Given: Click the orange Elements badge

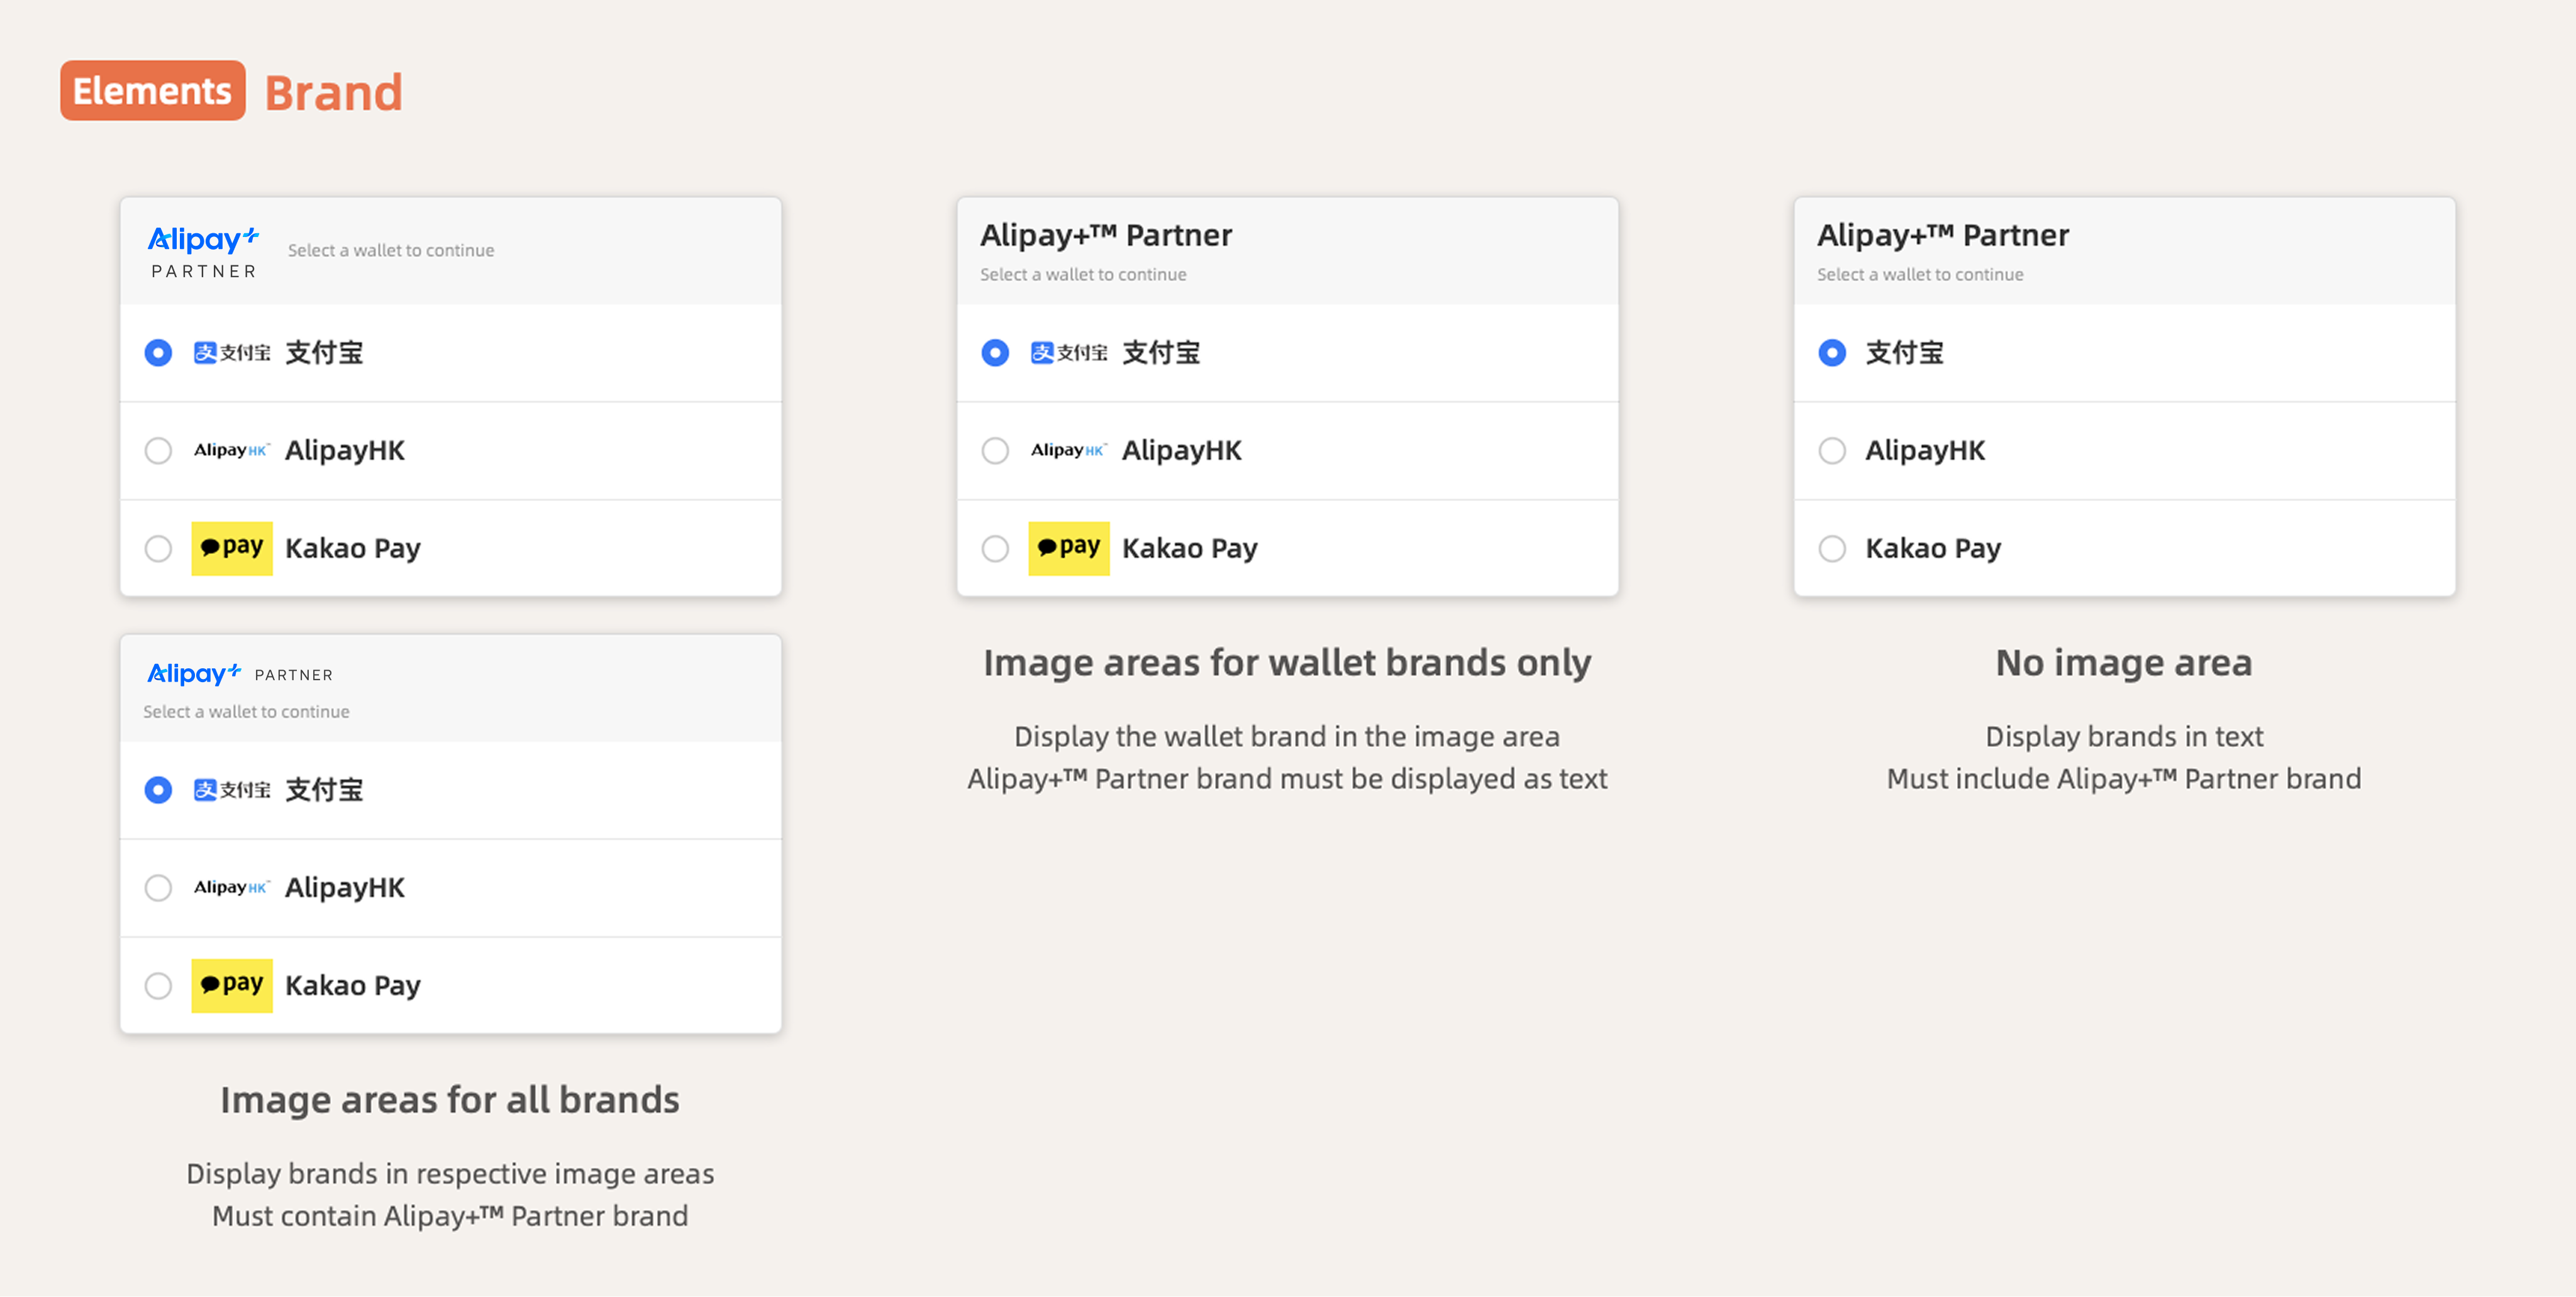Looking at the screenshot, I should coord(153,91).
